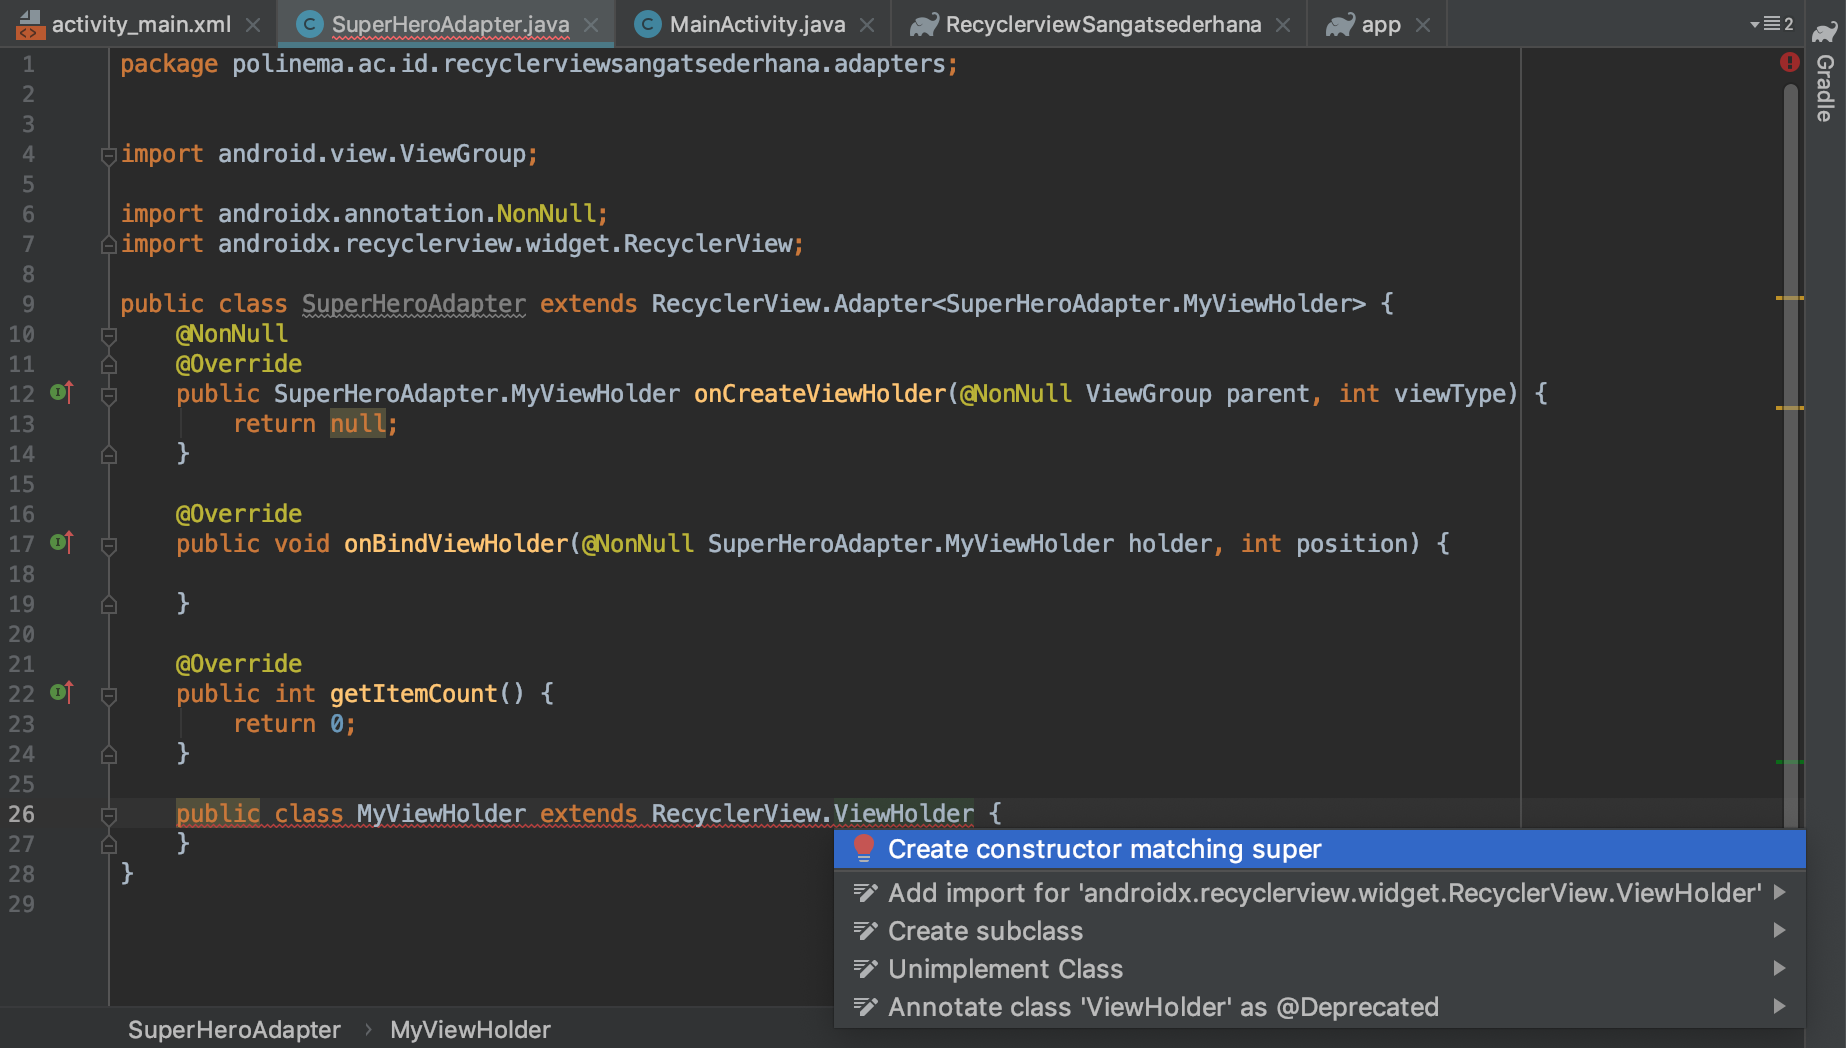1846x1048 pixels.
Task: Click the editor vertical scrollbar
Action: [1790, 455]
